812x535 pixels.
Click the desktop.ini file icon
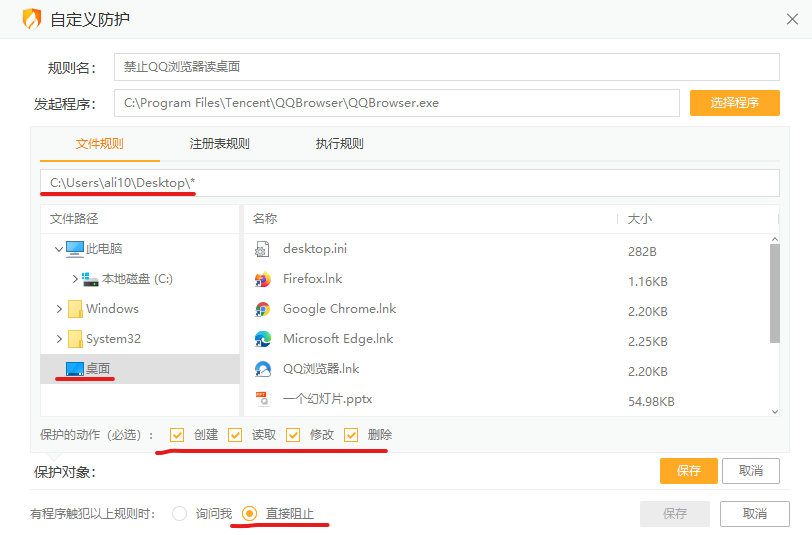pyautogui.click(x=262, y=249)
